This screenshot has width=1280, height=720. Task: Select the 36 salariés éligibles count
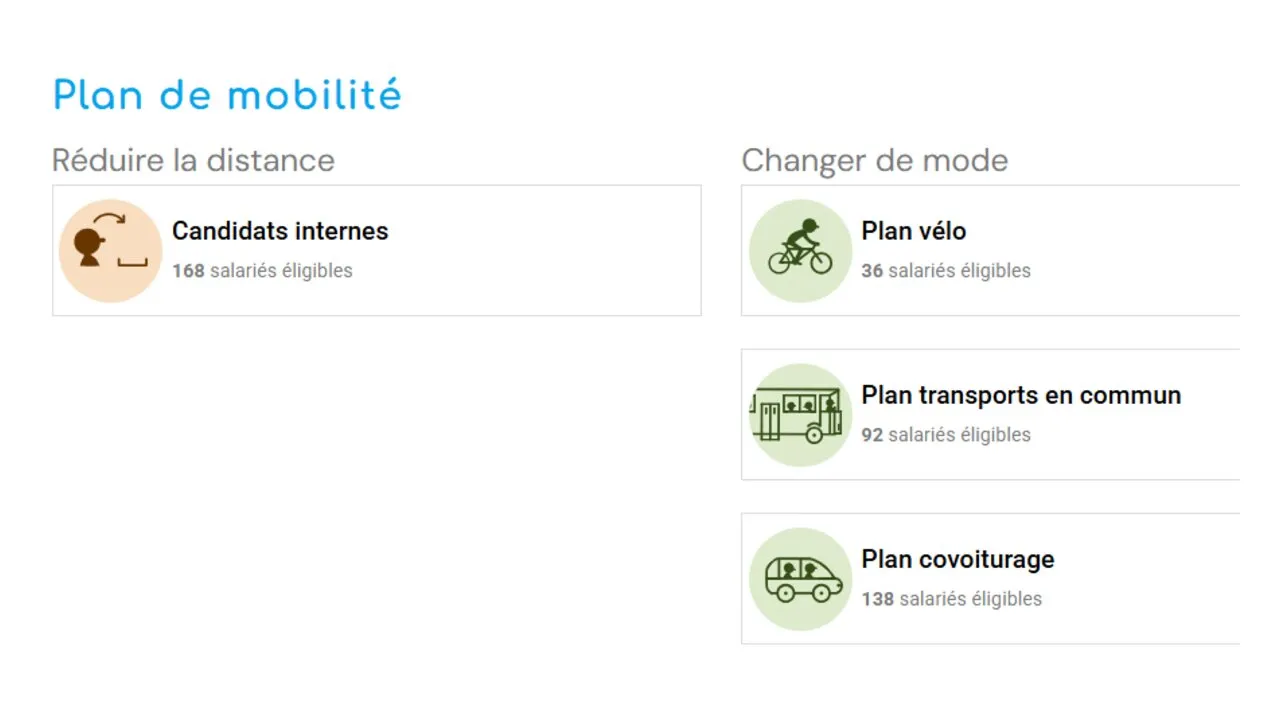click(946, 271)
